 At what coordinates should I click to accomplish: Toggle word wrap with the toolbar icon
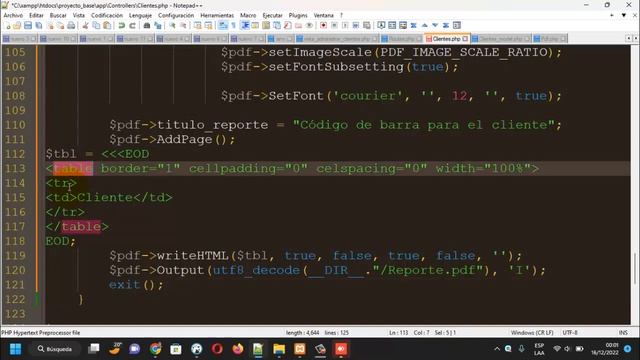223,26
